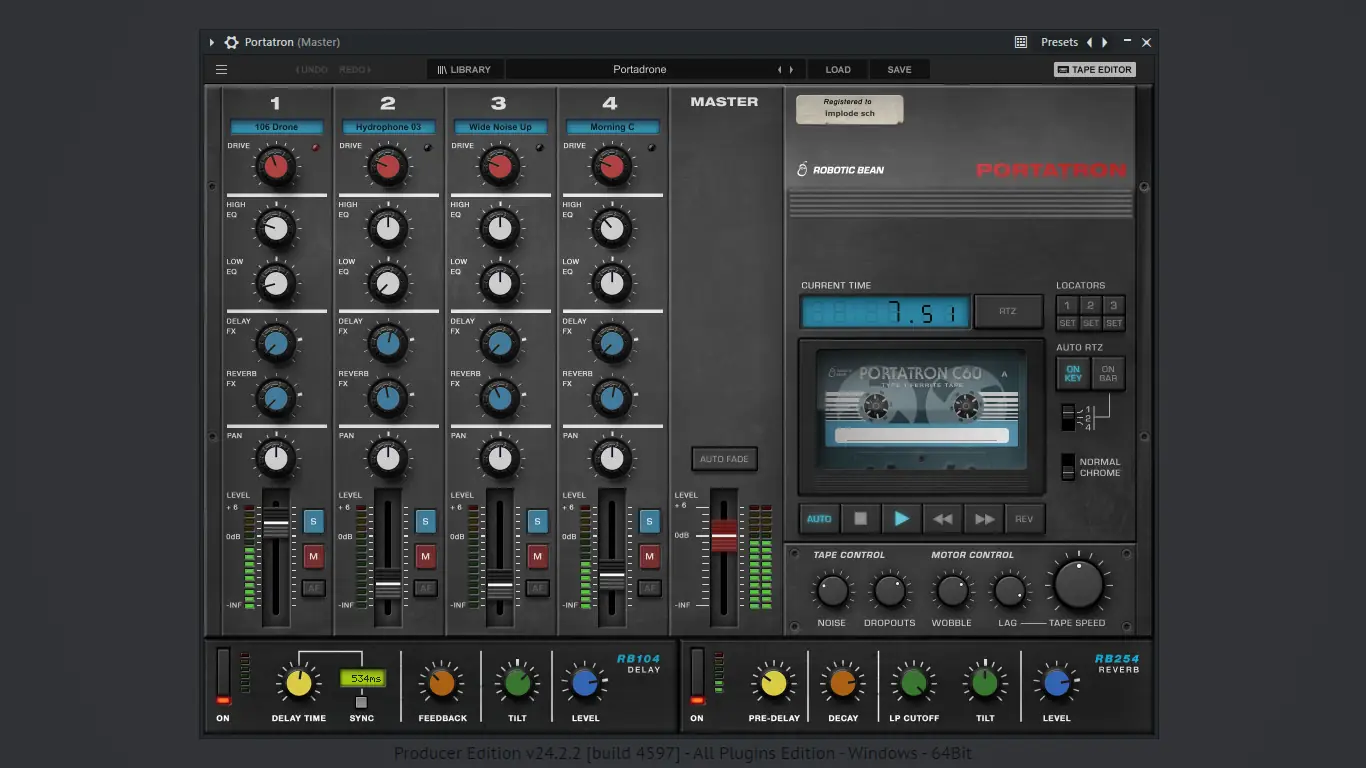Click the MASTER level fader
This screenshot has height=768, width=1366.
[724, 536]
